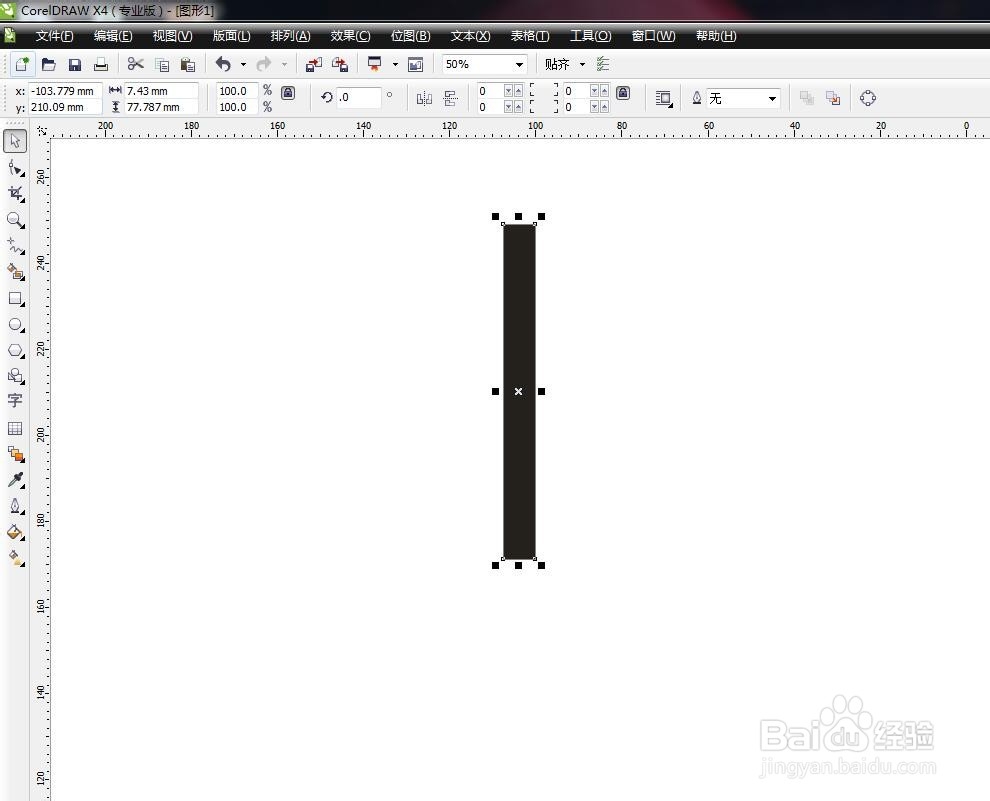The width and height of the screenshot is (990, 801).
Task: Select the Rectangle tool
Action: 15,299
